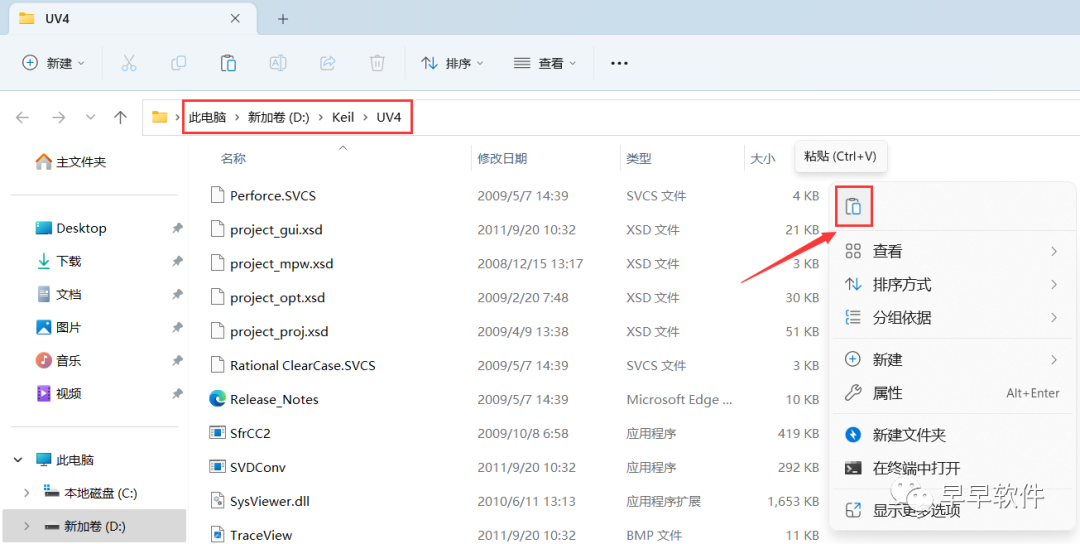Sort by 类型 column header
This screenshot has height=544, width=1080.
[x=638, y=158]
